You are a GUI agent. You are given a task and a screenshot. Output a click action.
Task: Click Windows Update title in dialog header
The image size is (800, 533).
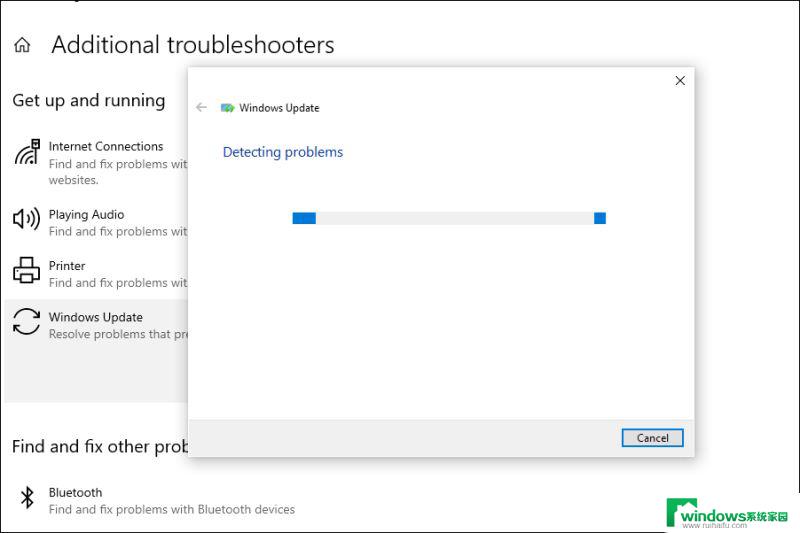pos(279,108)
